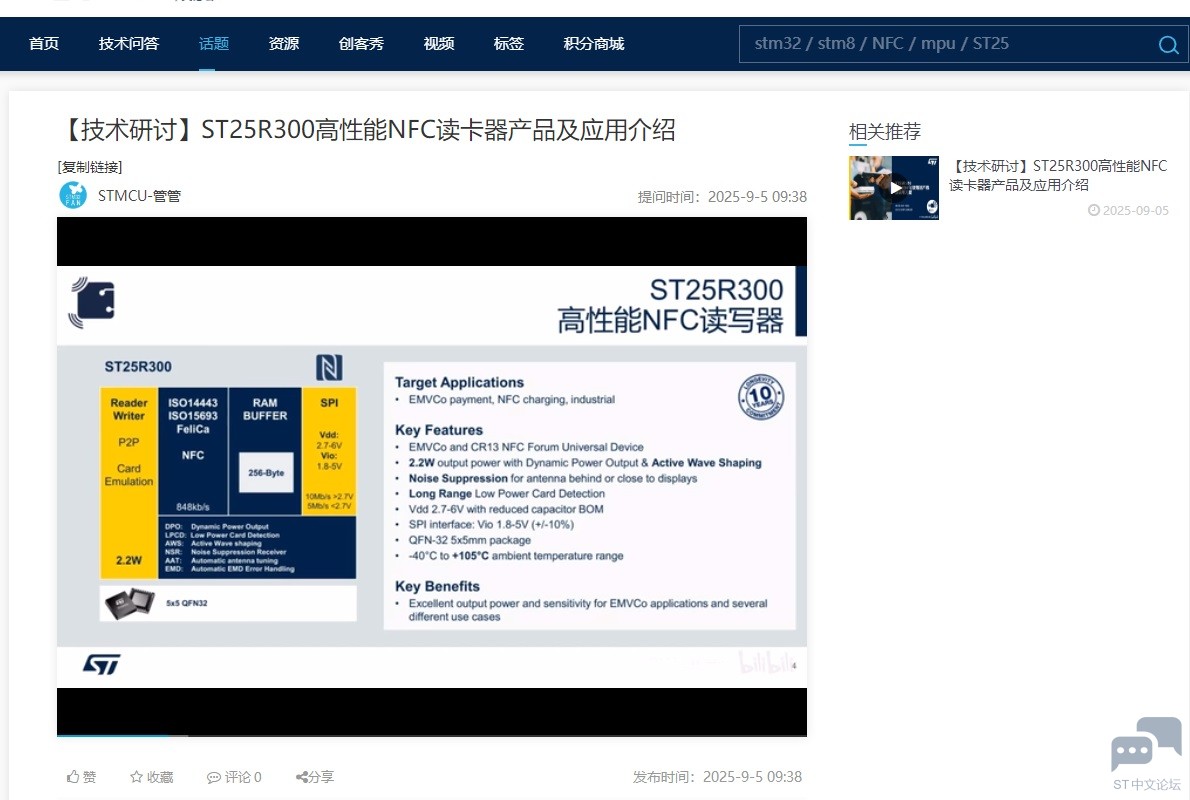
Task: Open the STMCU-管管 author name link
Action: click(140, 196)
